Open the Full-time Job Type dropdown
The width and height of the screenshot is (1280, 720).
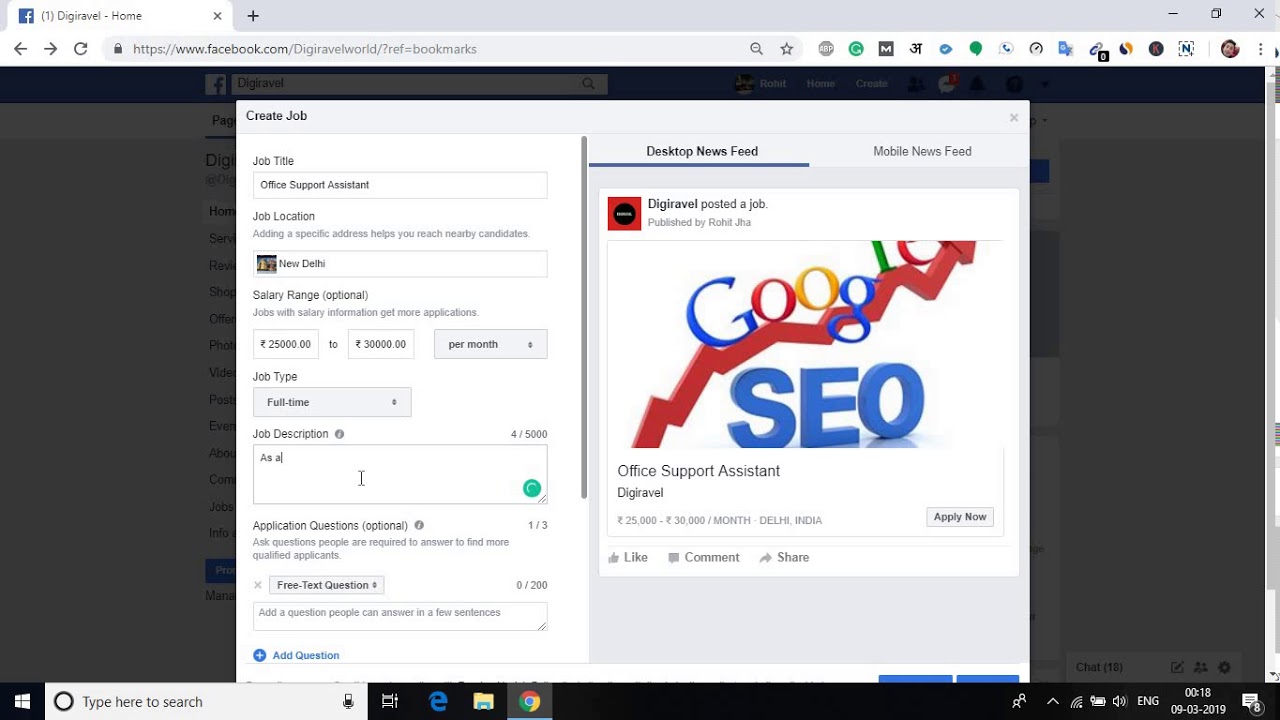click(332, 402)
